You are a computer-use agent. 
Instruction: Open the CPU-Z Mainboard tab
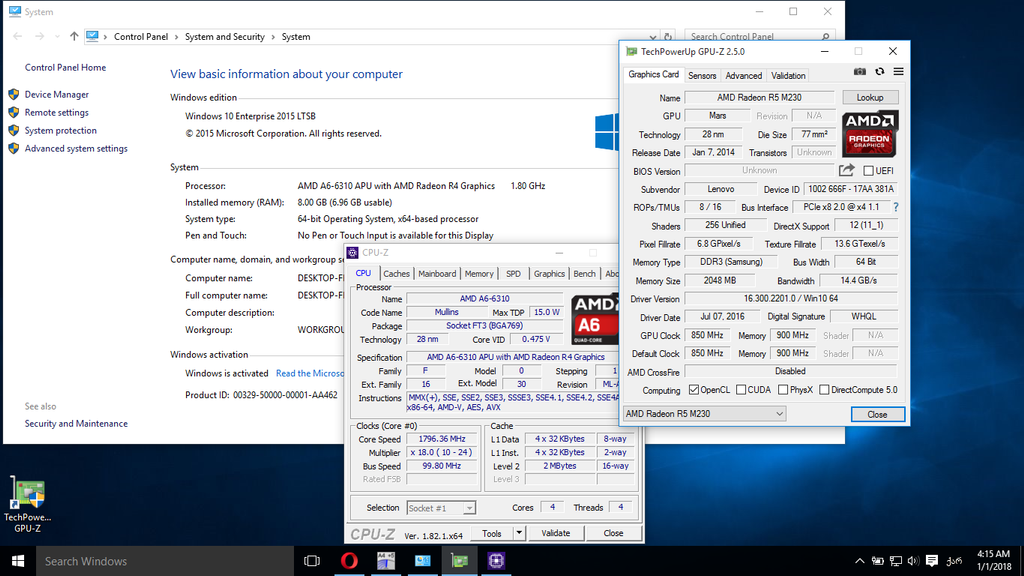click(437, 274)
